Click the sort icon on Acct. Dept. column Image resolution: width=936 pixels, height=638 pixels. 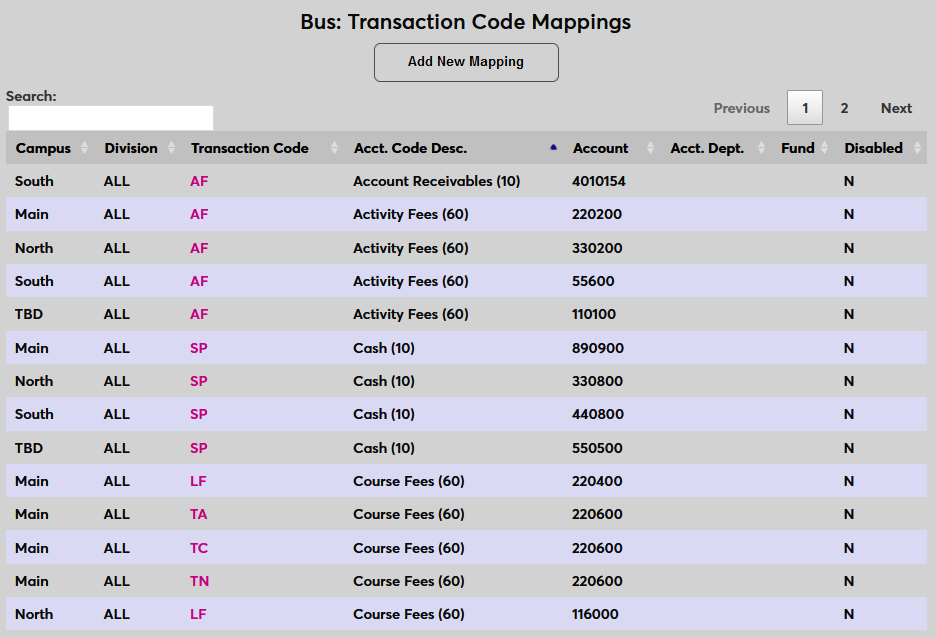pos(762,148)
